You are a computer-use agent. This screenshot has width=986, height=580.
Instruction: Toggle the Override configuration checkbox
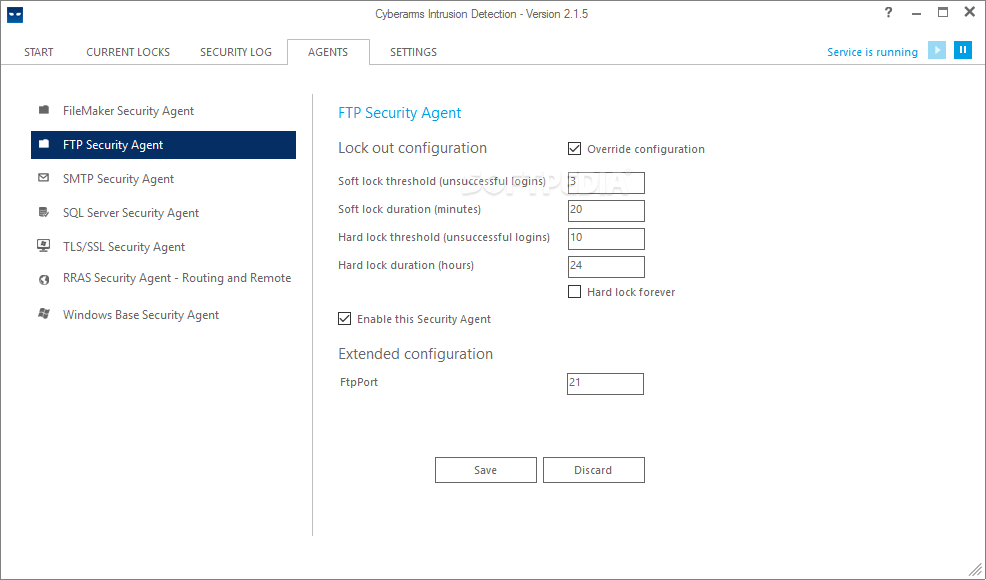[x=574, y=148]
